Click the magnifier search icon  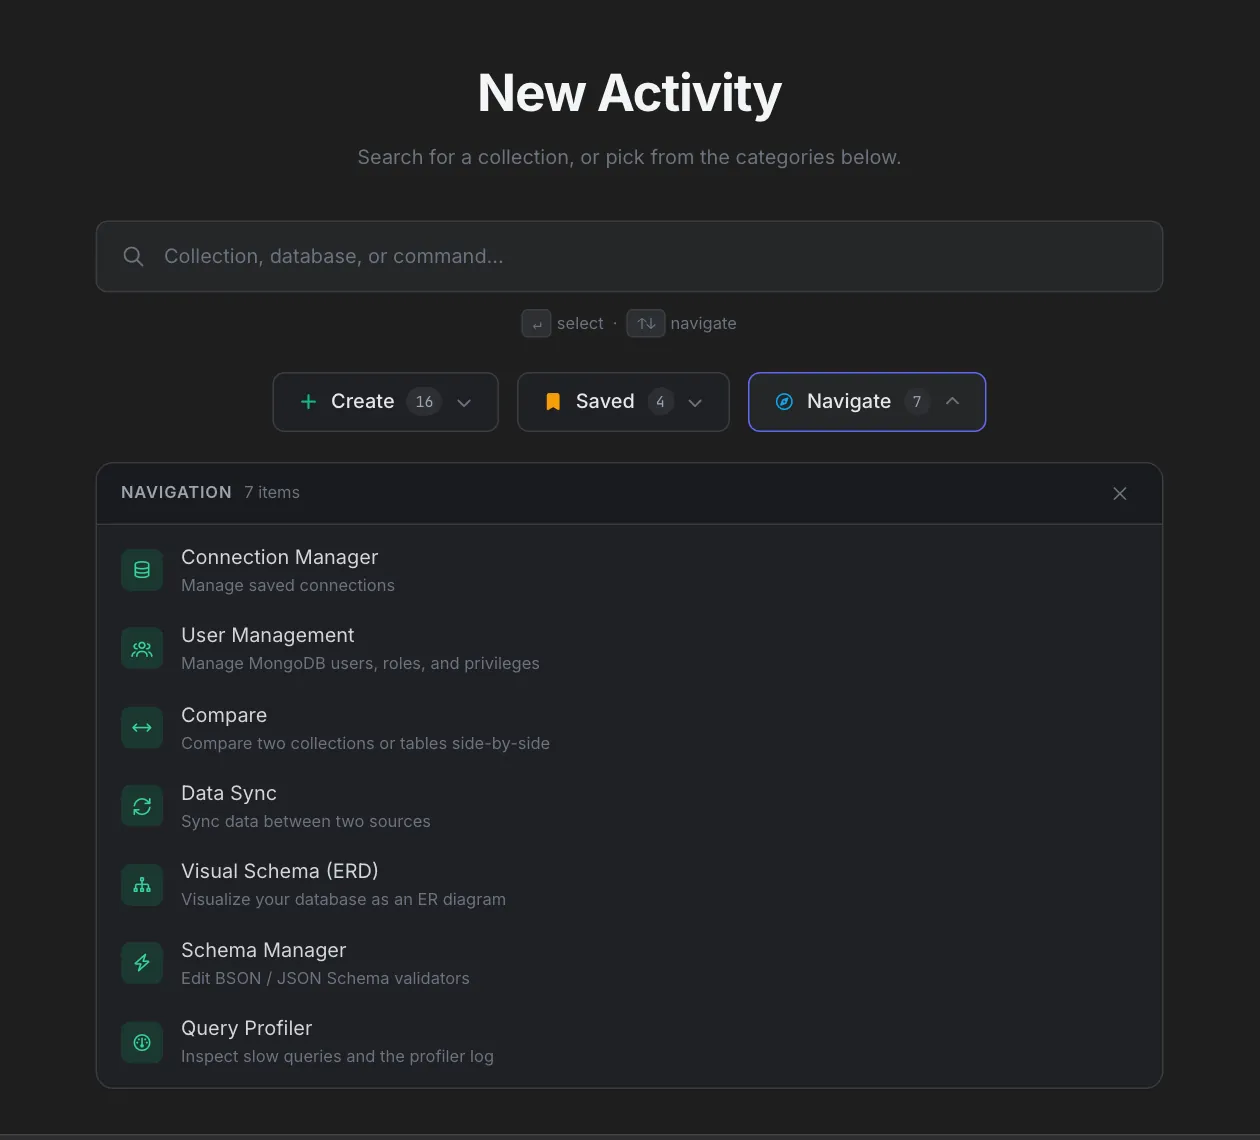tap(133, 257)
